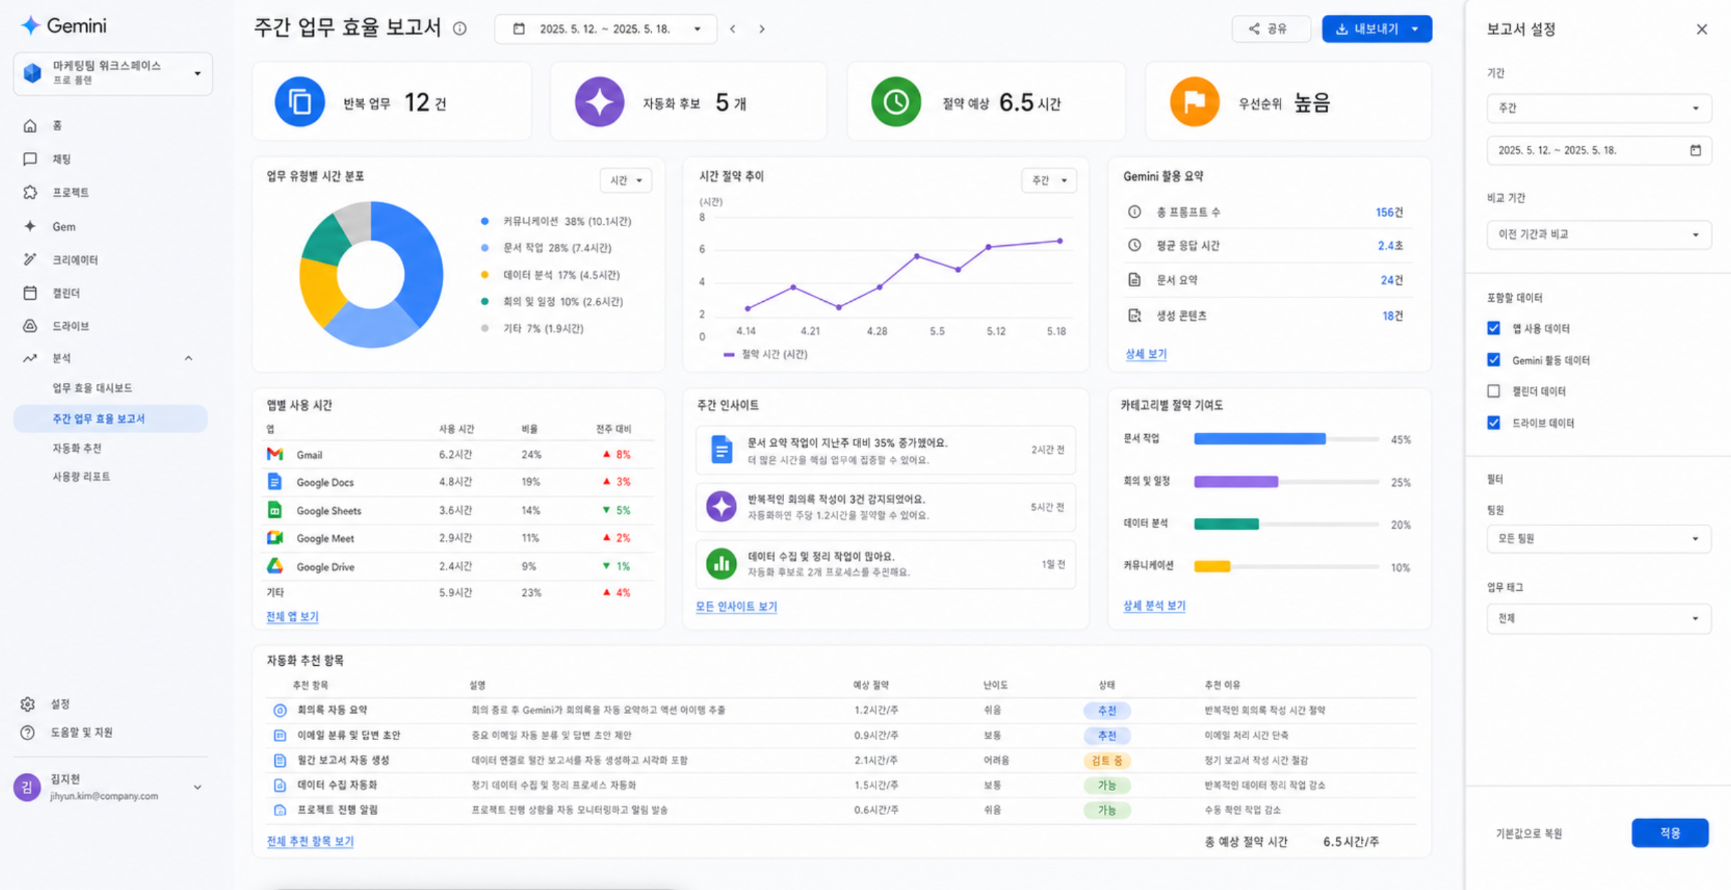Image resolution: width=1731 pixels, height=890 pixels.
Task: Click the Google Drive app icon
Action: (x=275, y=566)
